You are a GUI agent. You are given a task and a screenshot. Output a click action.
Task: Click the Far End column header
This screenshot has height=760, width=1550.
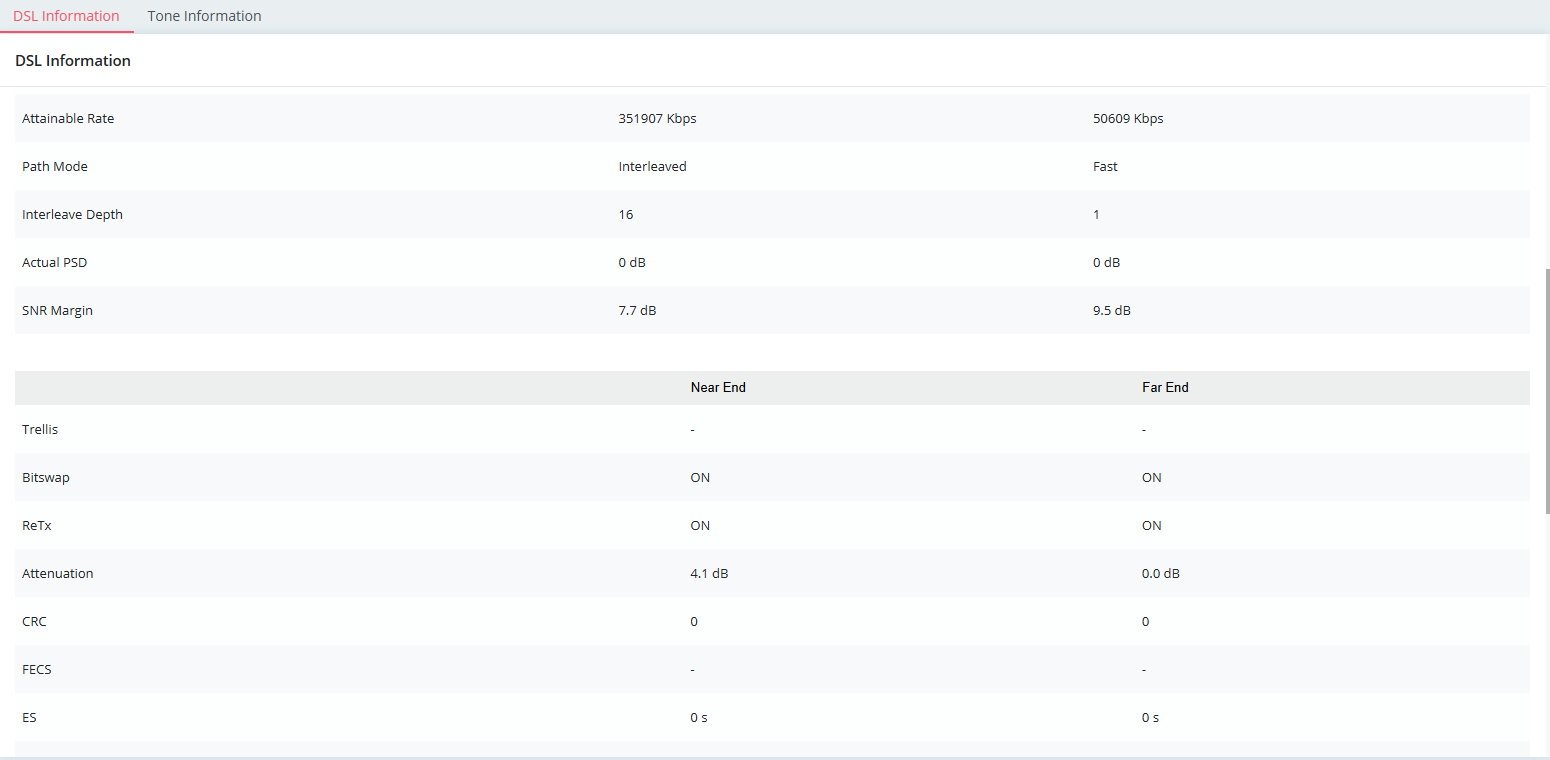[x=1165, y=387]
